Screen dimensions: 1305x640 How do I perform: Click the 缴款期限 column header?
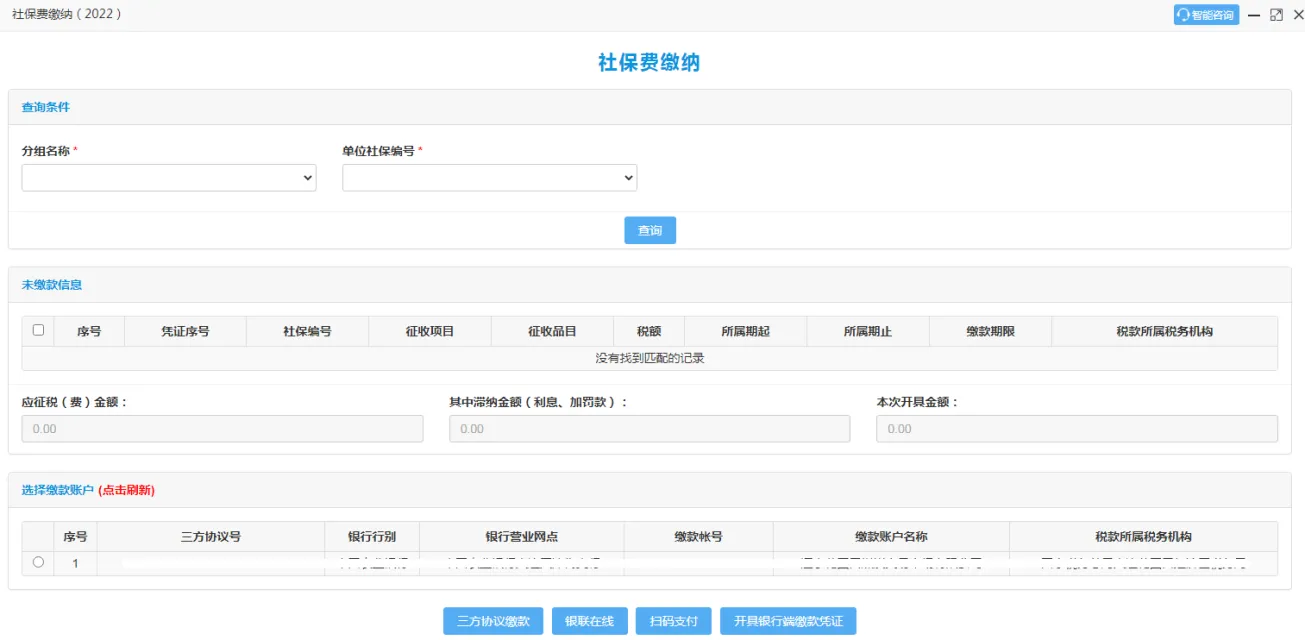tap(990, 331)
